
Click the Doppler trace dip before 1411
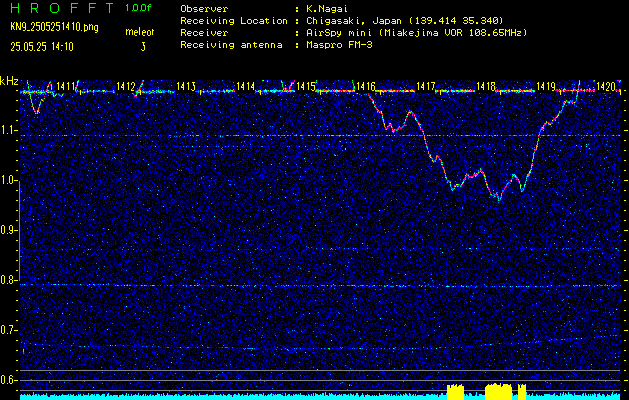(37, 106)
